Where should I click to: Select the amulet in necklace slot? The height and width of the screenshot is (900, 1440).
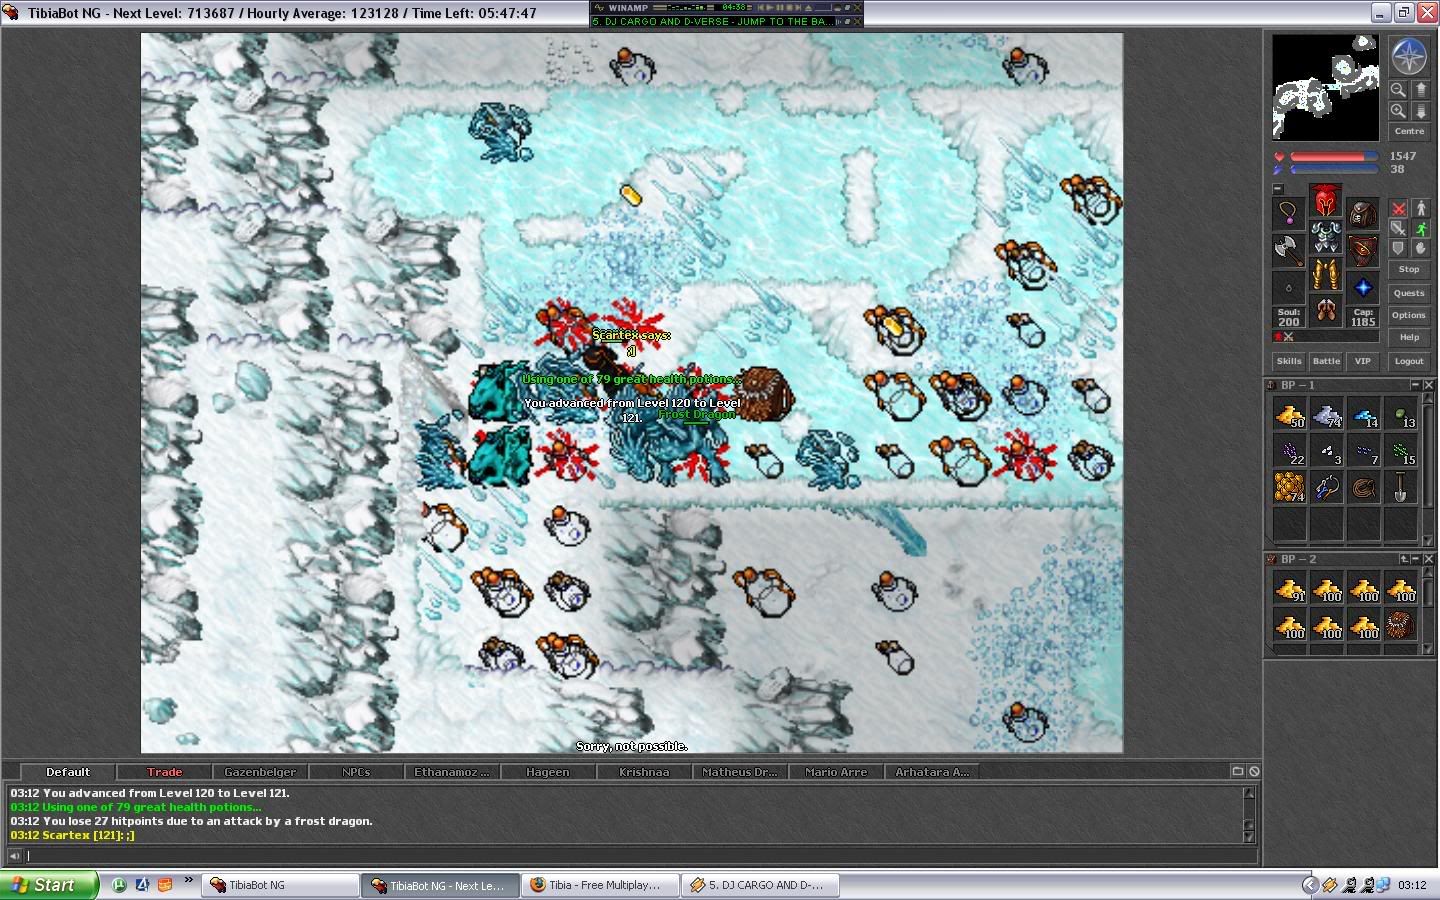click(1289, 213)
